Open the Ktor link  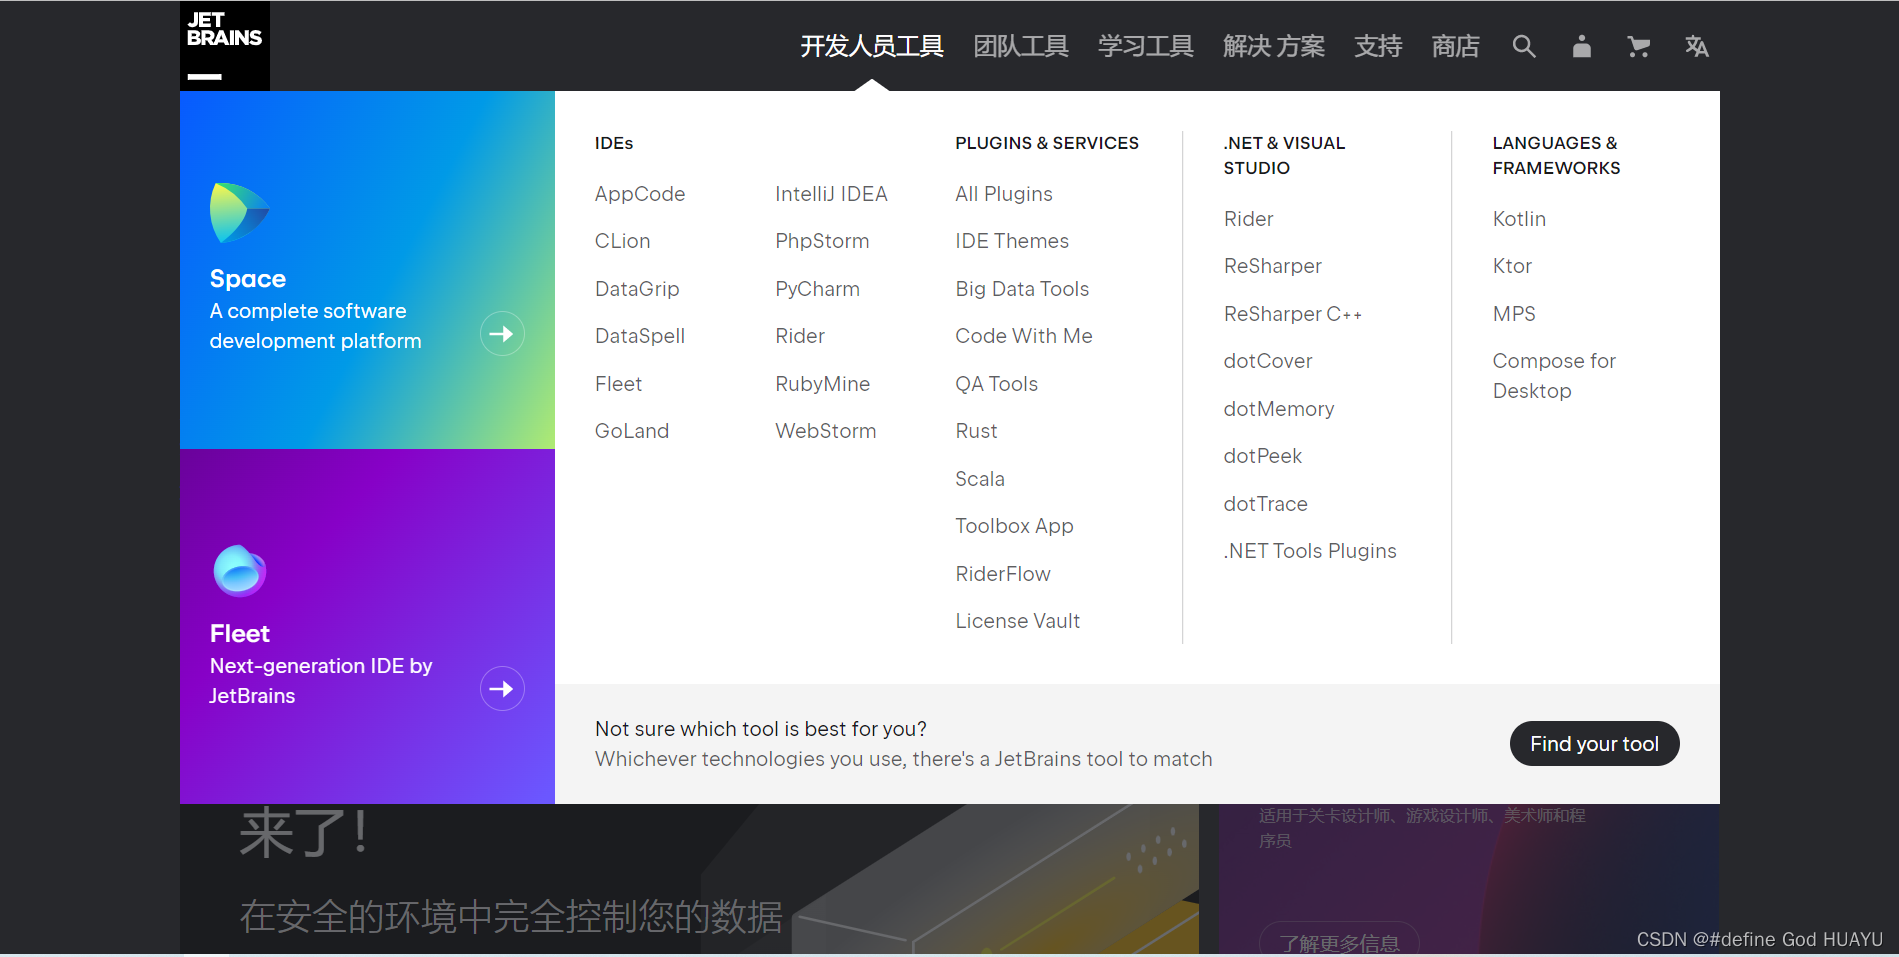click(1512, 266)
